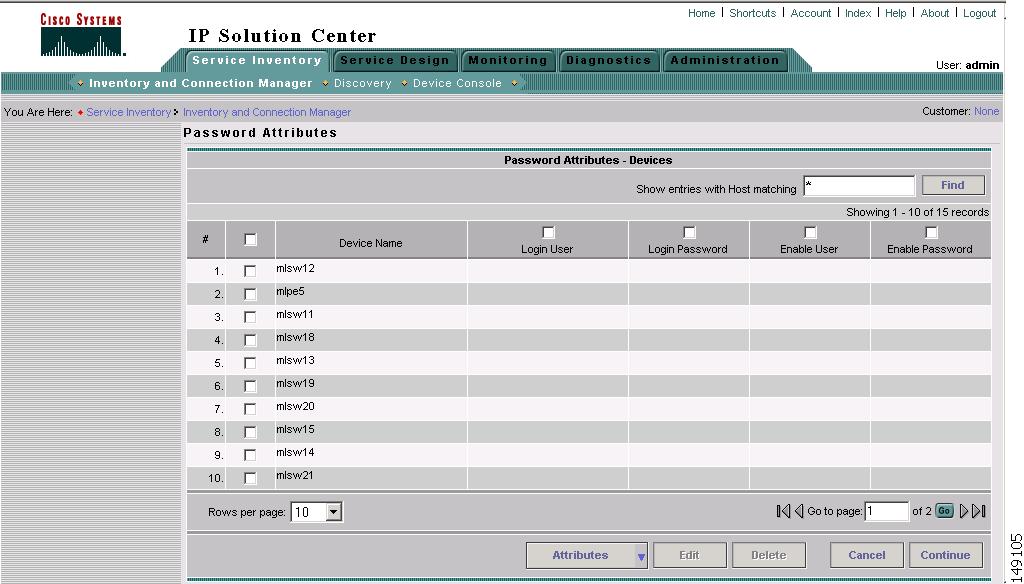Open the Diagnostics tab

click(608, 60)
